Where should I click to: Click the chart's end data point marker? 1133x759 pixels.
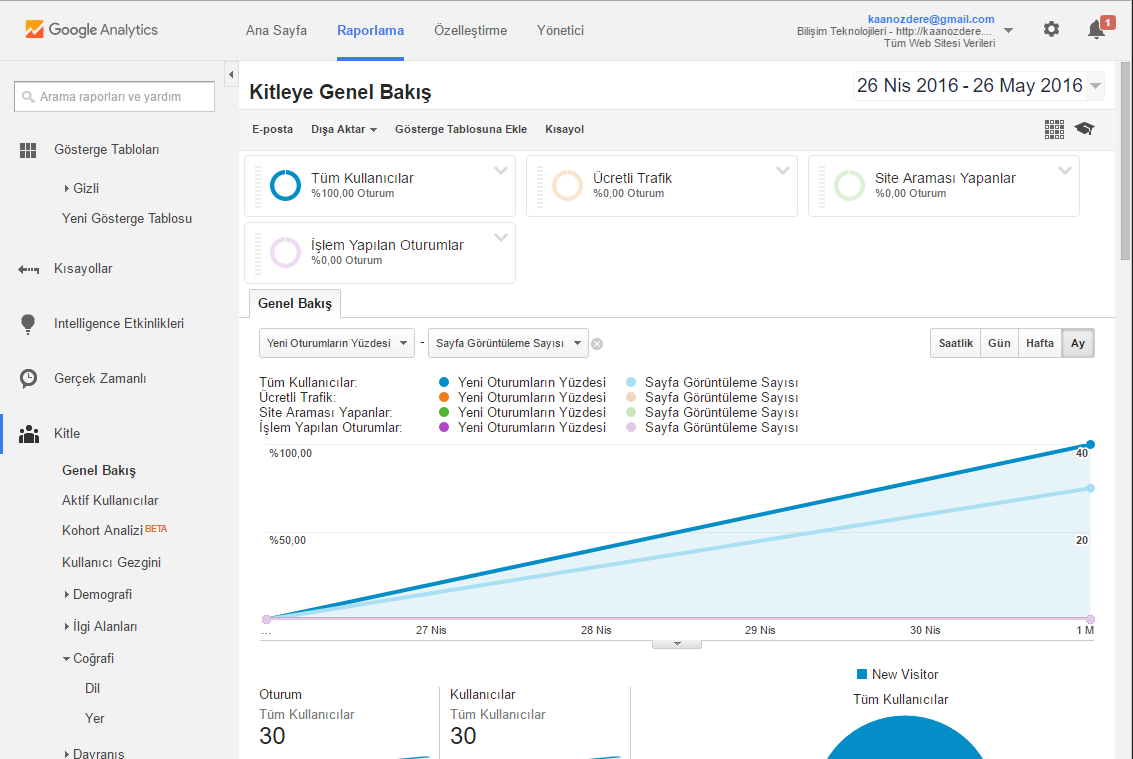point(1090,445)
